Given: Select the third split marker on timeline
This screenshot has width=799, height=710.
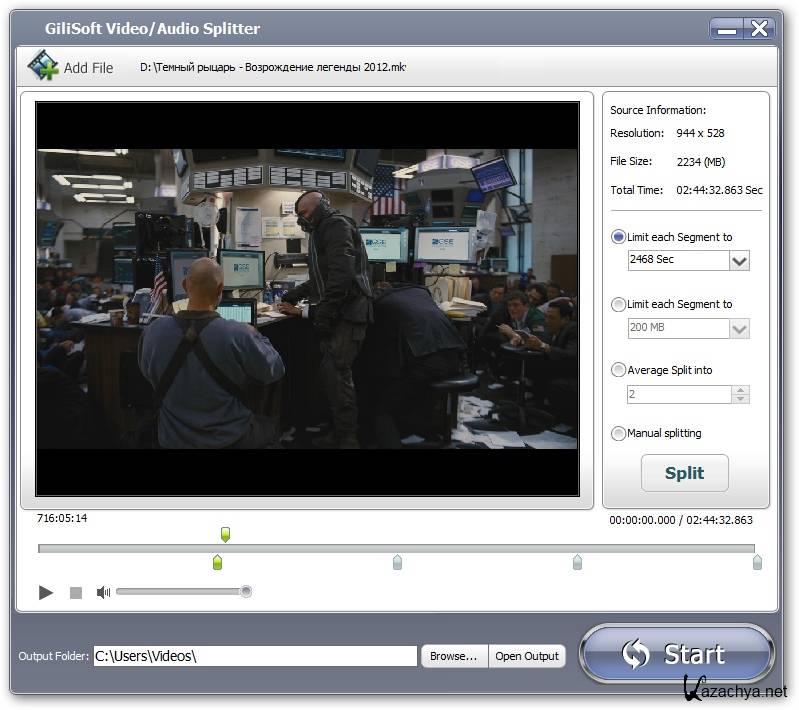Looking at the screenshot, I should (x=577, y=563).
